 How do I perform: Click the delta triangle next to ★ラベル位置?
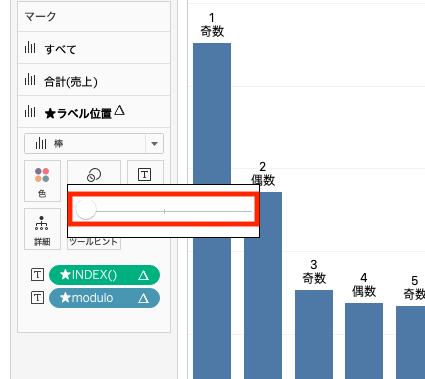click(119, 110)
